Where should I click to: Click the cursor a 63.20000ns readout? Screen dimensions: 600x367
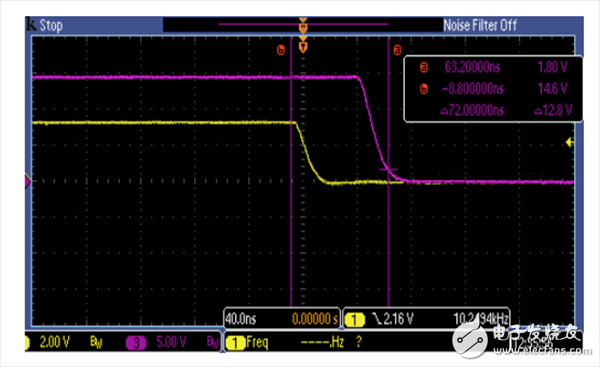pos(472,67)
